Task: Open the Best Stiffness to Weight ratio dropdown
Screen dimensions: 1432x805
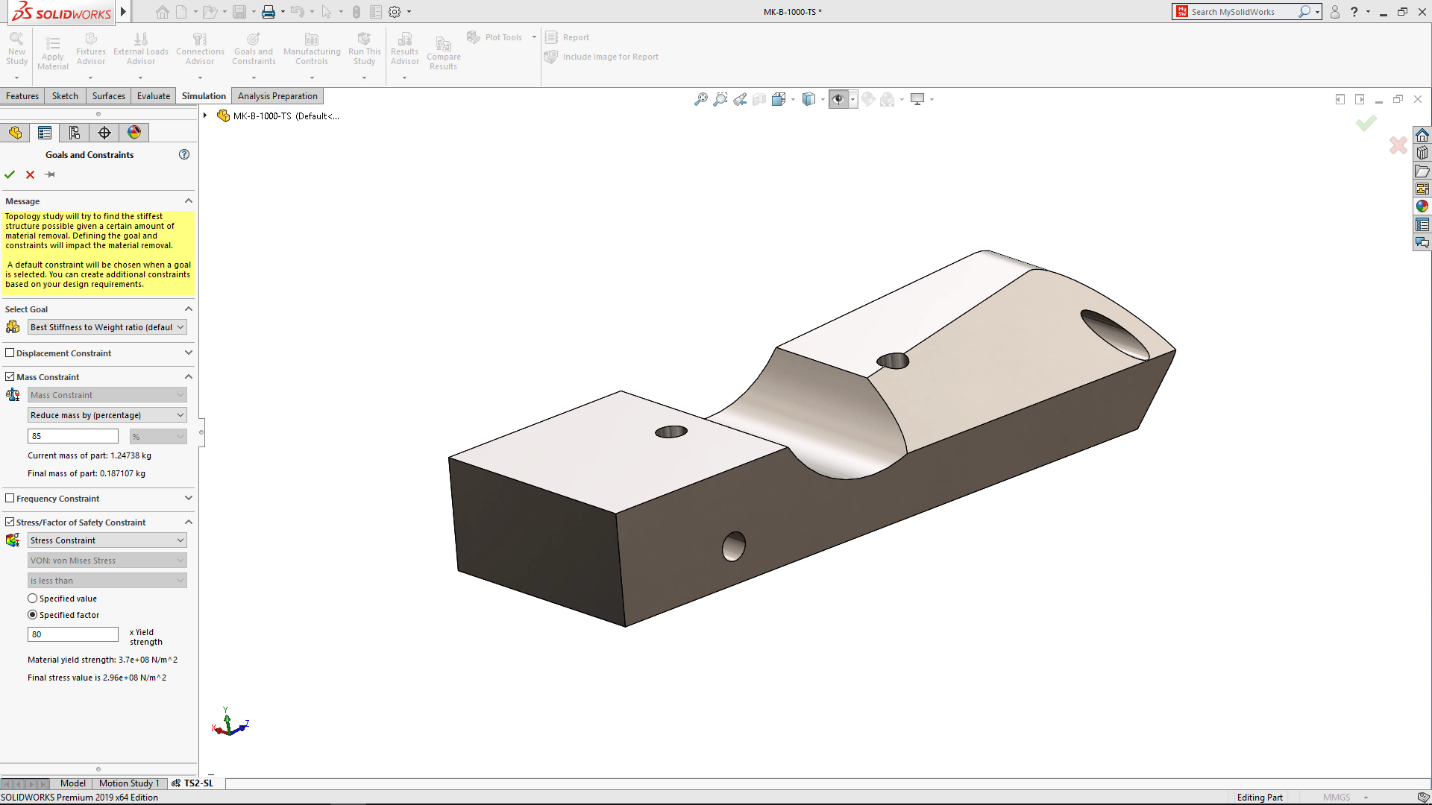Action: coord(106,327)
